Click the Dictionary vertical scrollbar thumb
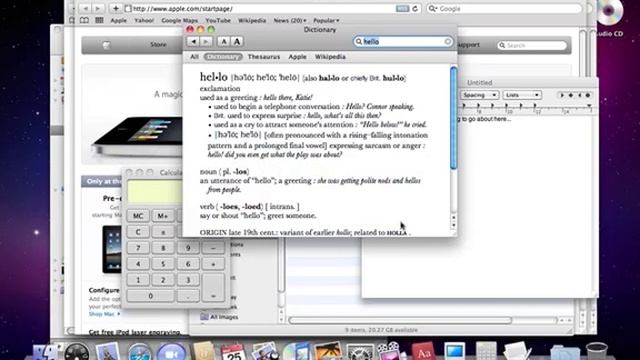This screenshot has width=640, height=360. click(x=453, y=118)
